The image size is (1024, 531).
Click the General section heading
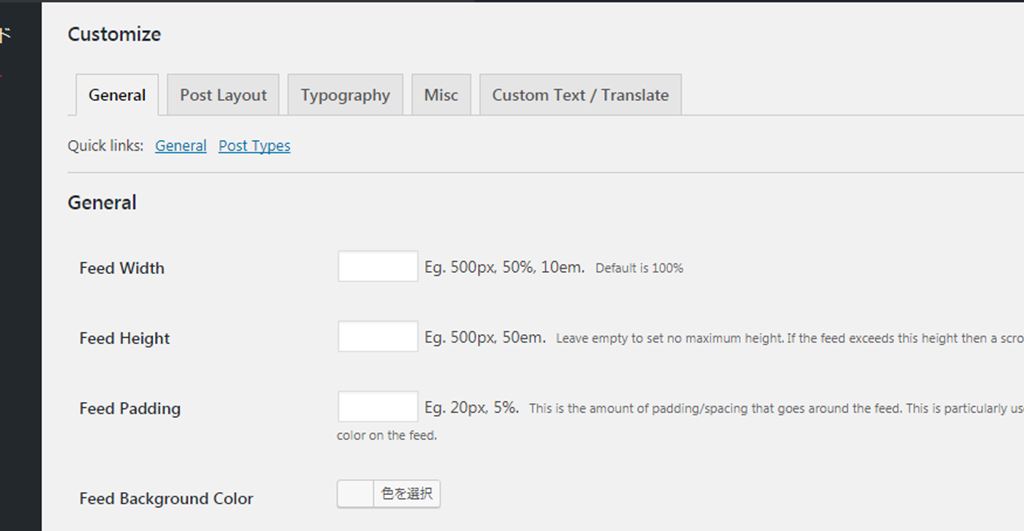click(102, 203)
